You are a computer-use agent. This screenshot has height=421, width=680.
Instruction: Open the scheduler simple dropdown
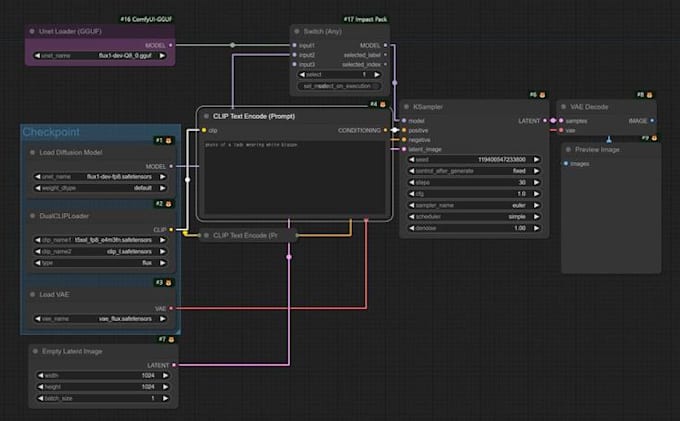(x=471, y=215)
